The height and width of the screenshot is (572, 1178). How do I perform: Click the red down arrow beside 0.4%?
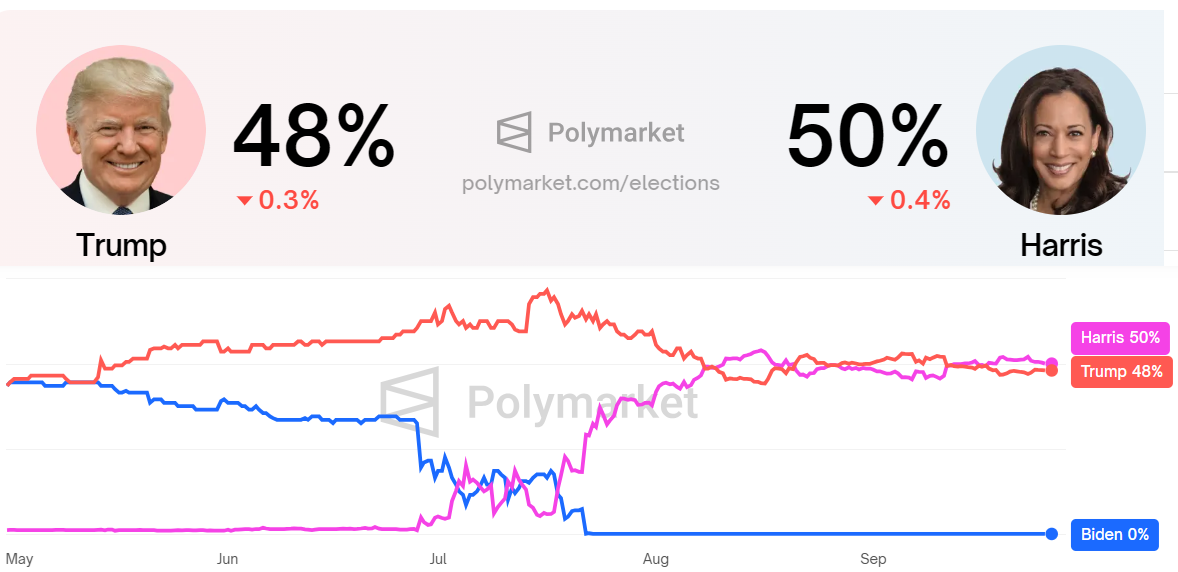pyautogui.click(x=876, y=201)
